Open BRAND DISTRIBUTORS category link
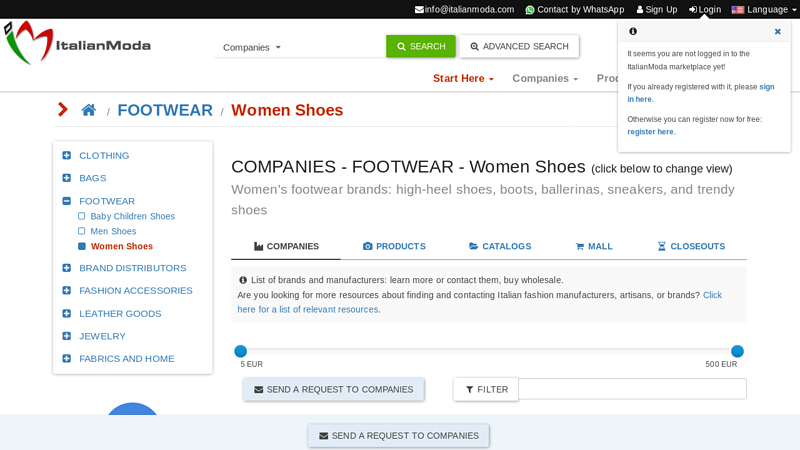The width and height of the screenshot is (800, 450). (133, 268)
